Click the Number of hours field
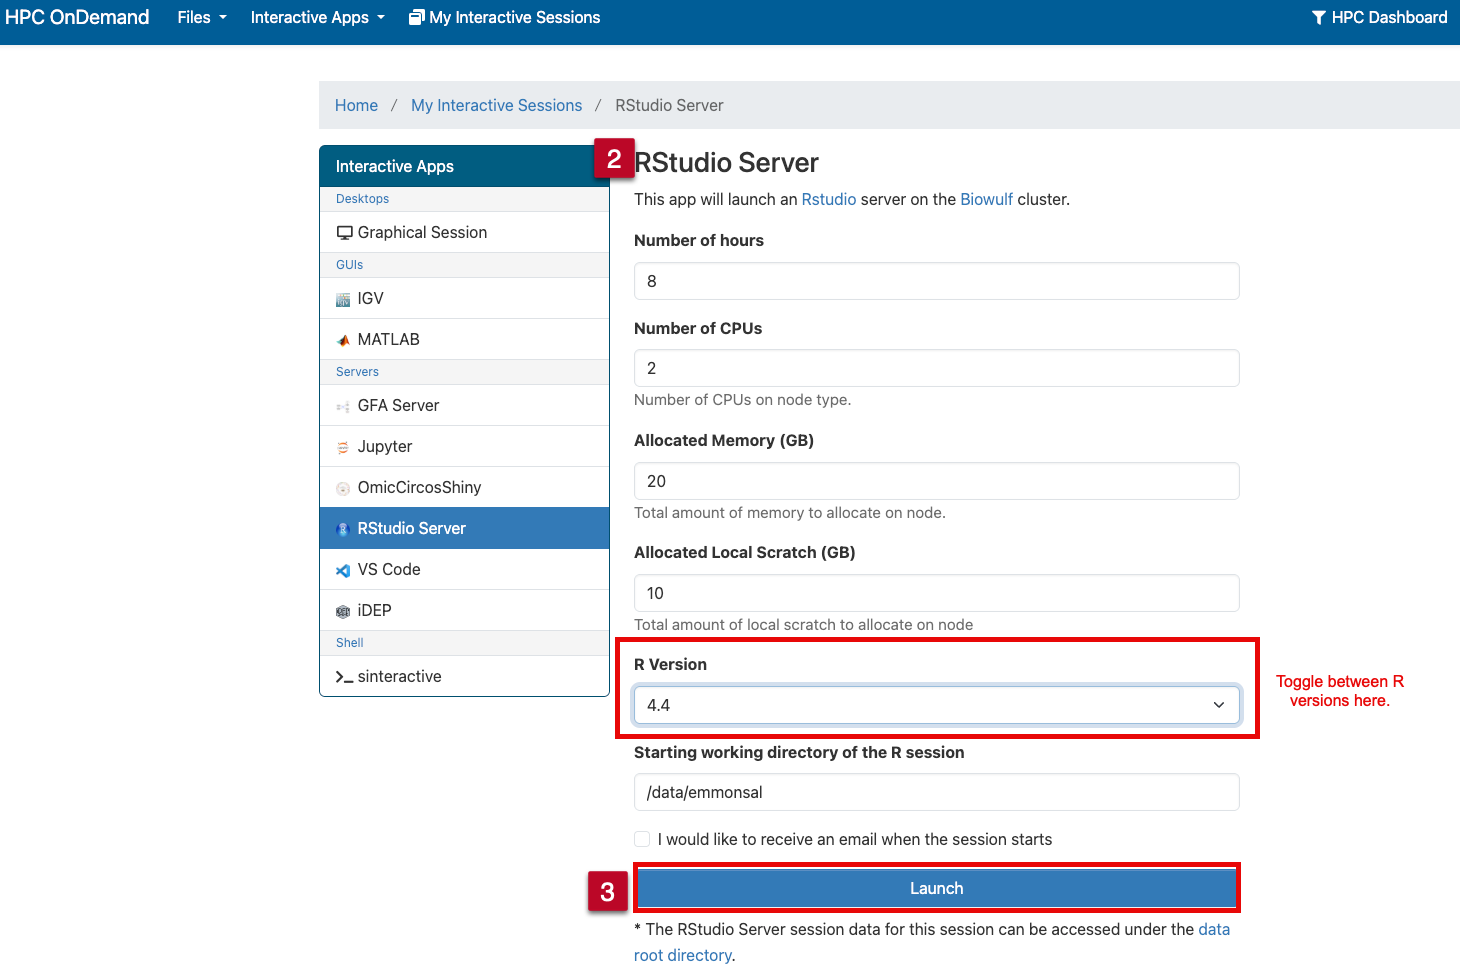The width and height of the screenshot is (1460, 978). (936, 281)
